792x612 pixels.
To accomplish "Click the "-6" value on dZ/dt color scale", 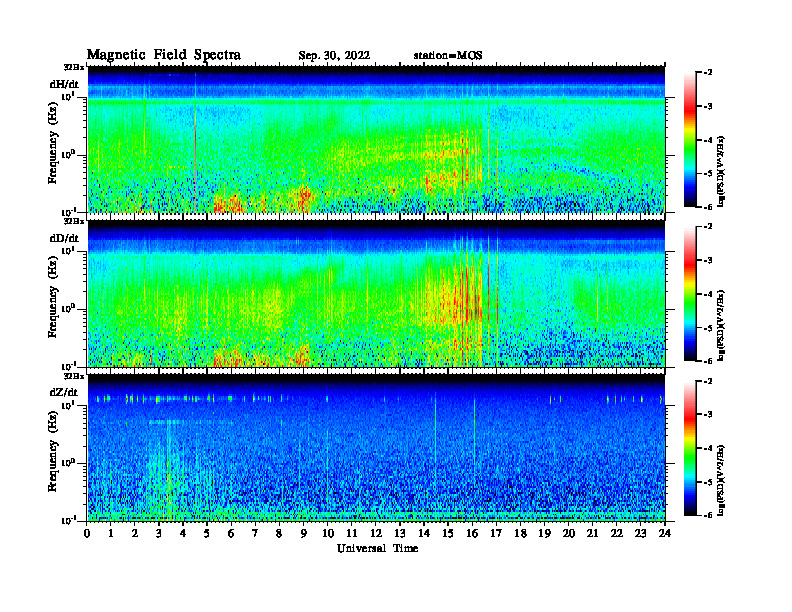I will (x=707, y=515).
